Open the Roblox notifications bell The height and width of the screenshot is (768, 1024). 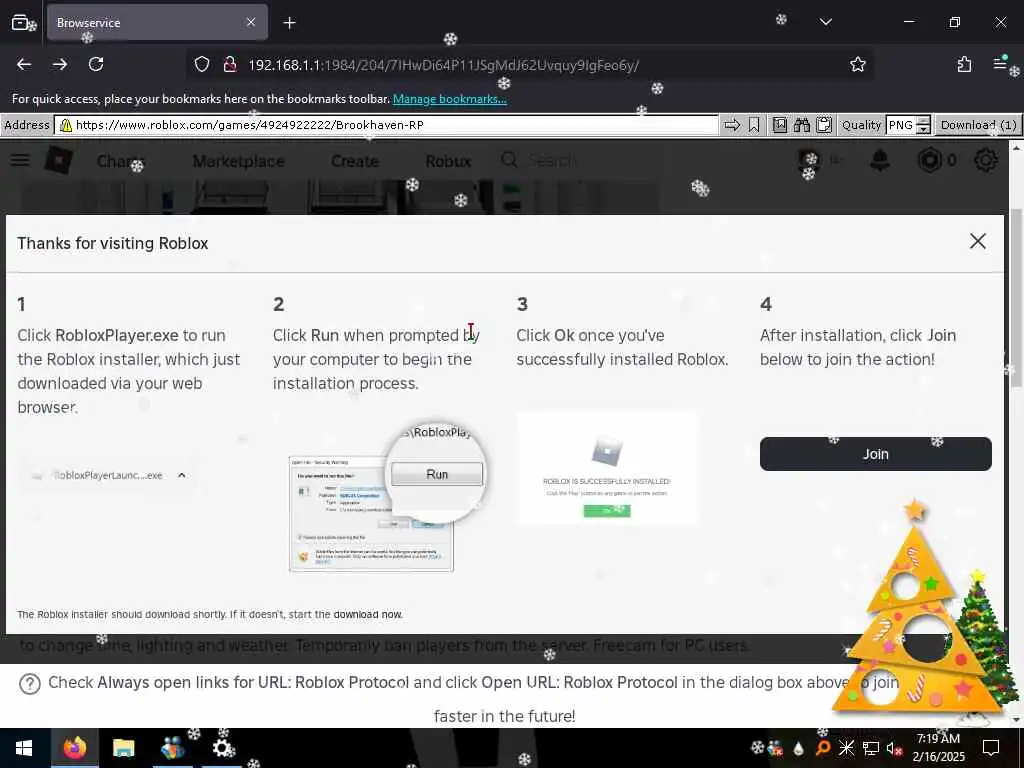[880, 160]
